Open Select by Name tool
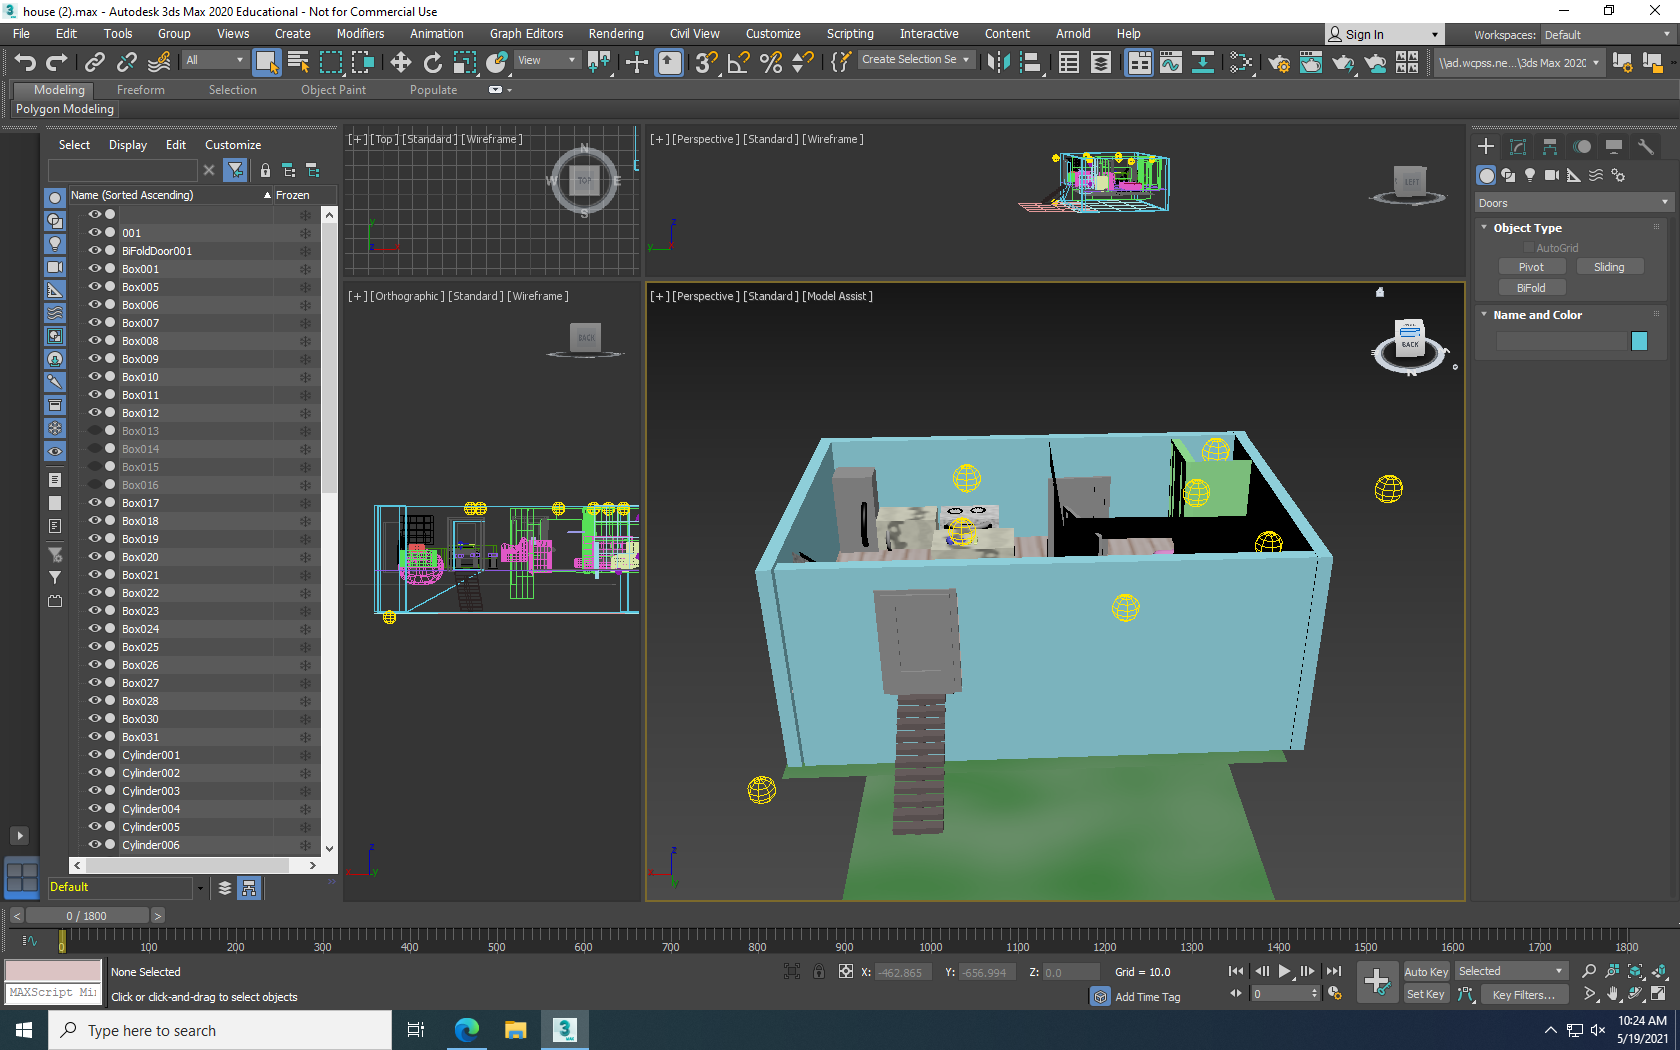 (x=298, y=62)
